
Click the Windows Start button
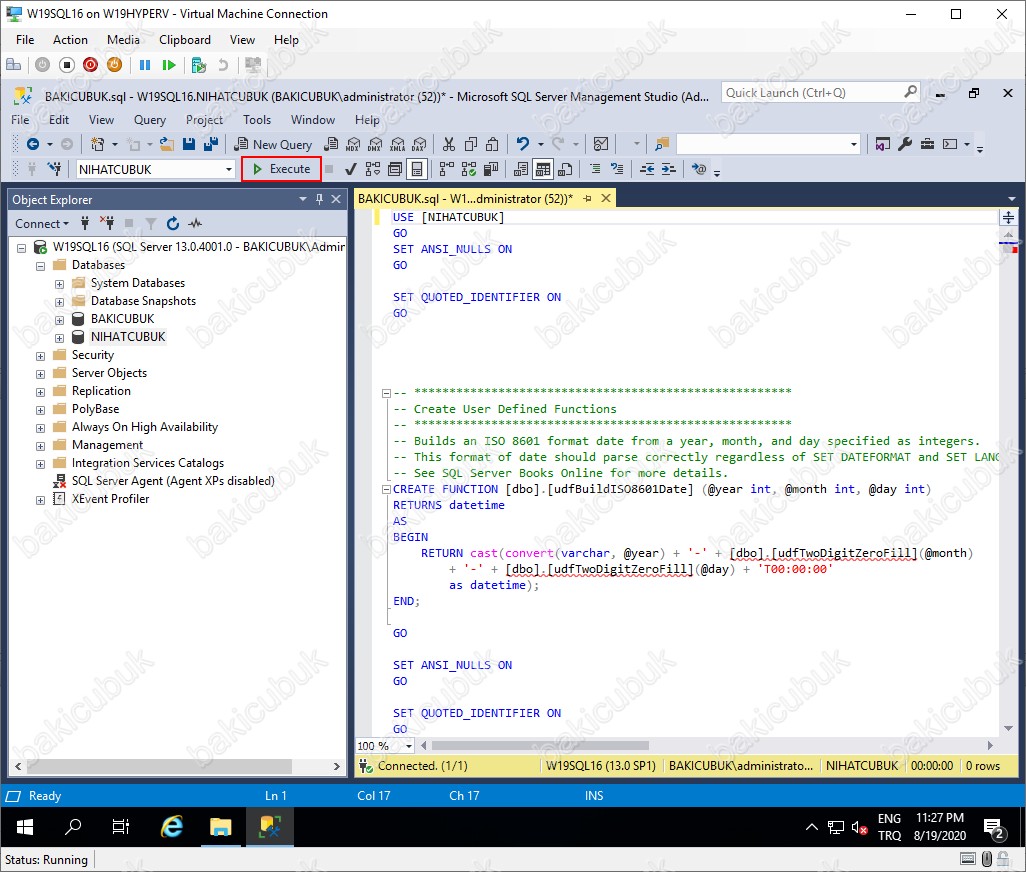(24, 827)
